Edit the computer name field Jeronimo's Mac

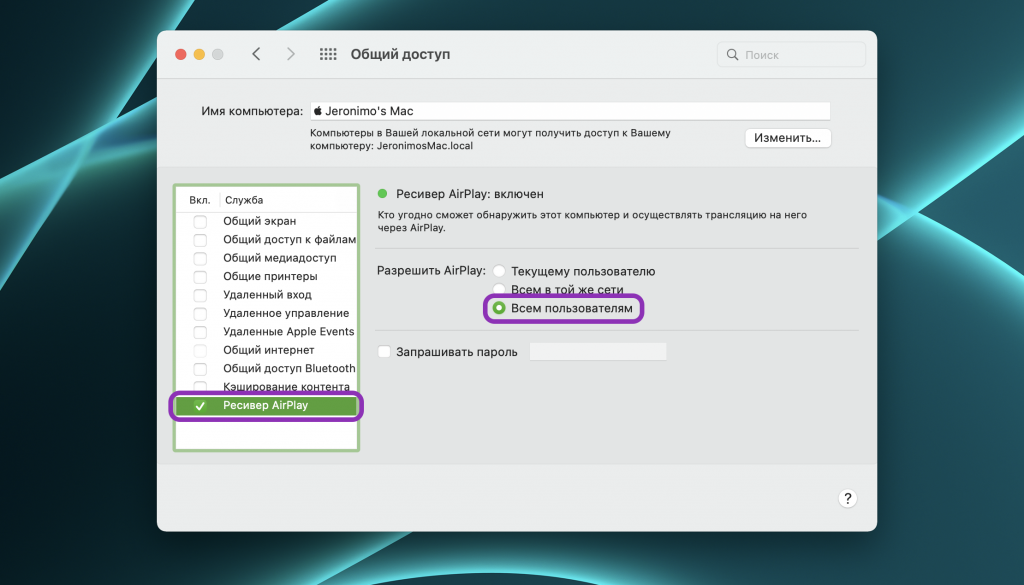tap(570, 111)
